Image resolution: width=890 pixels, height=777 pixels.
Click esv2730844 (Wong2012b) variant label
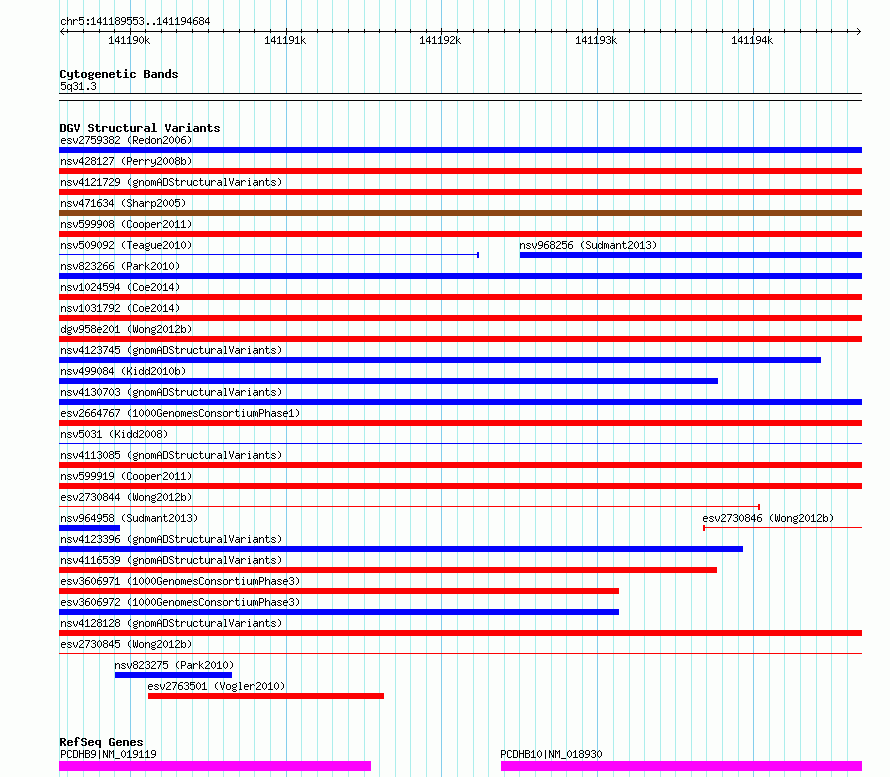coord(126,497)
